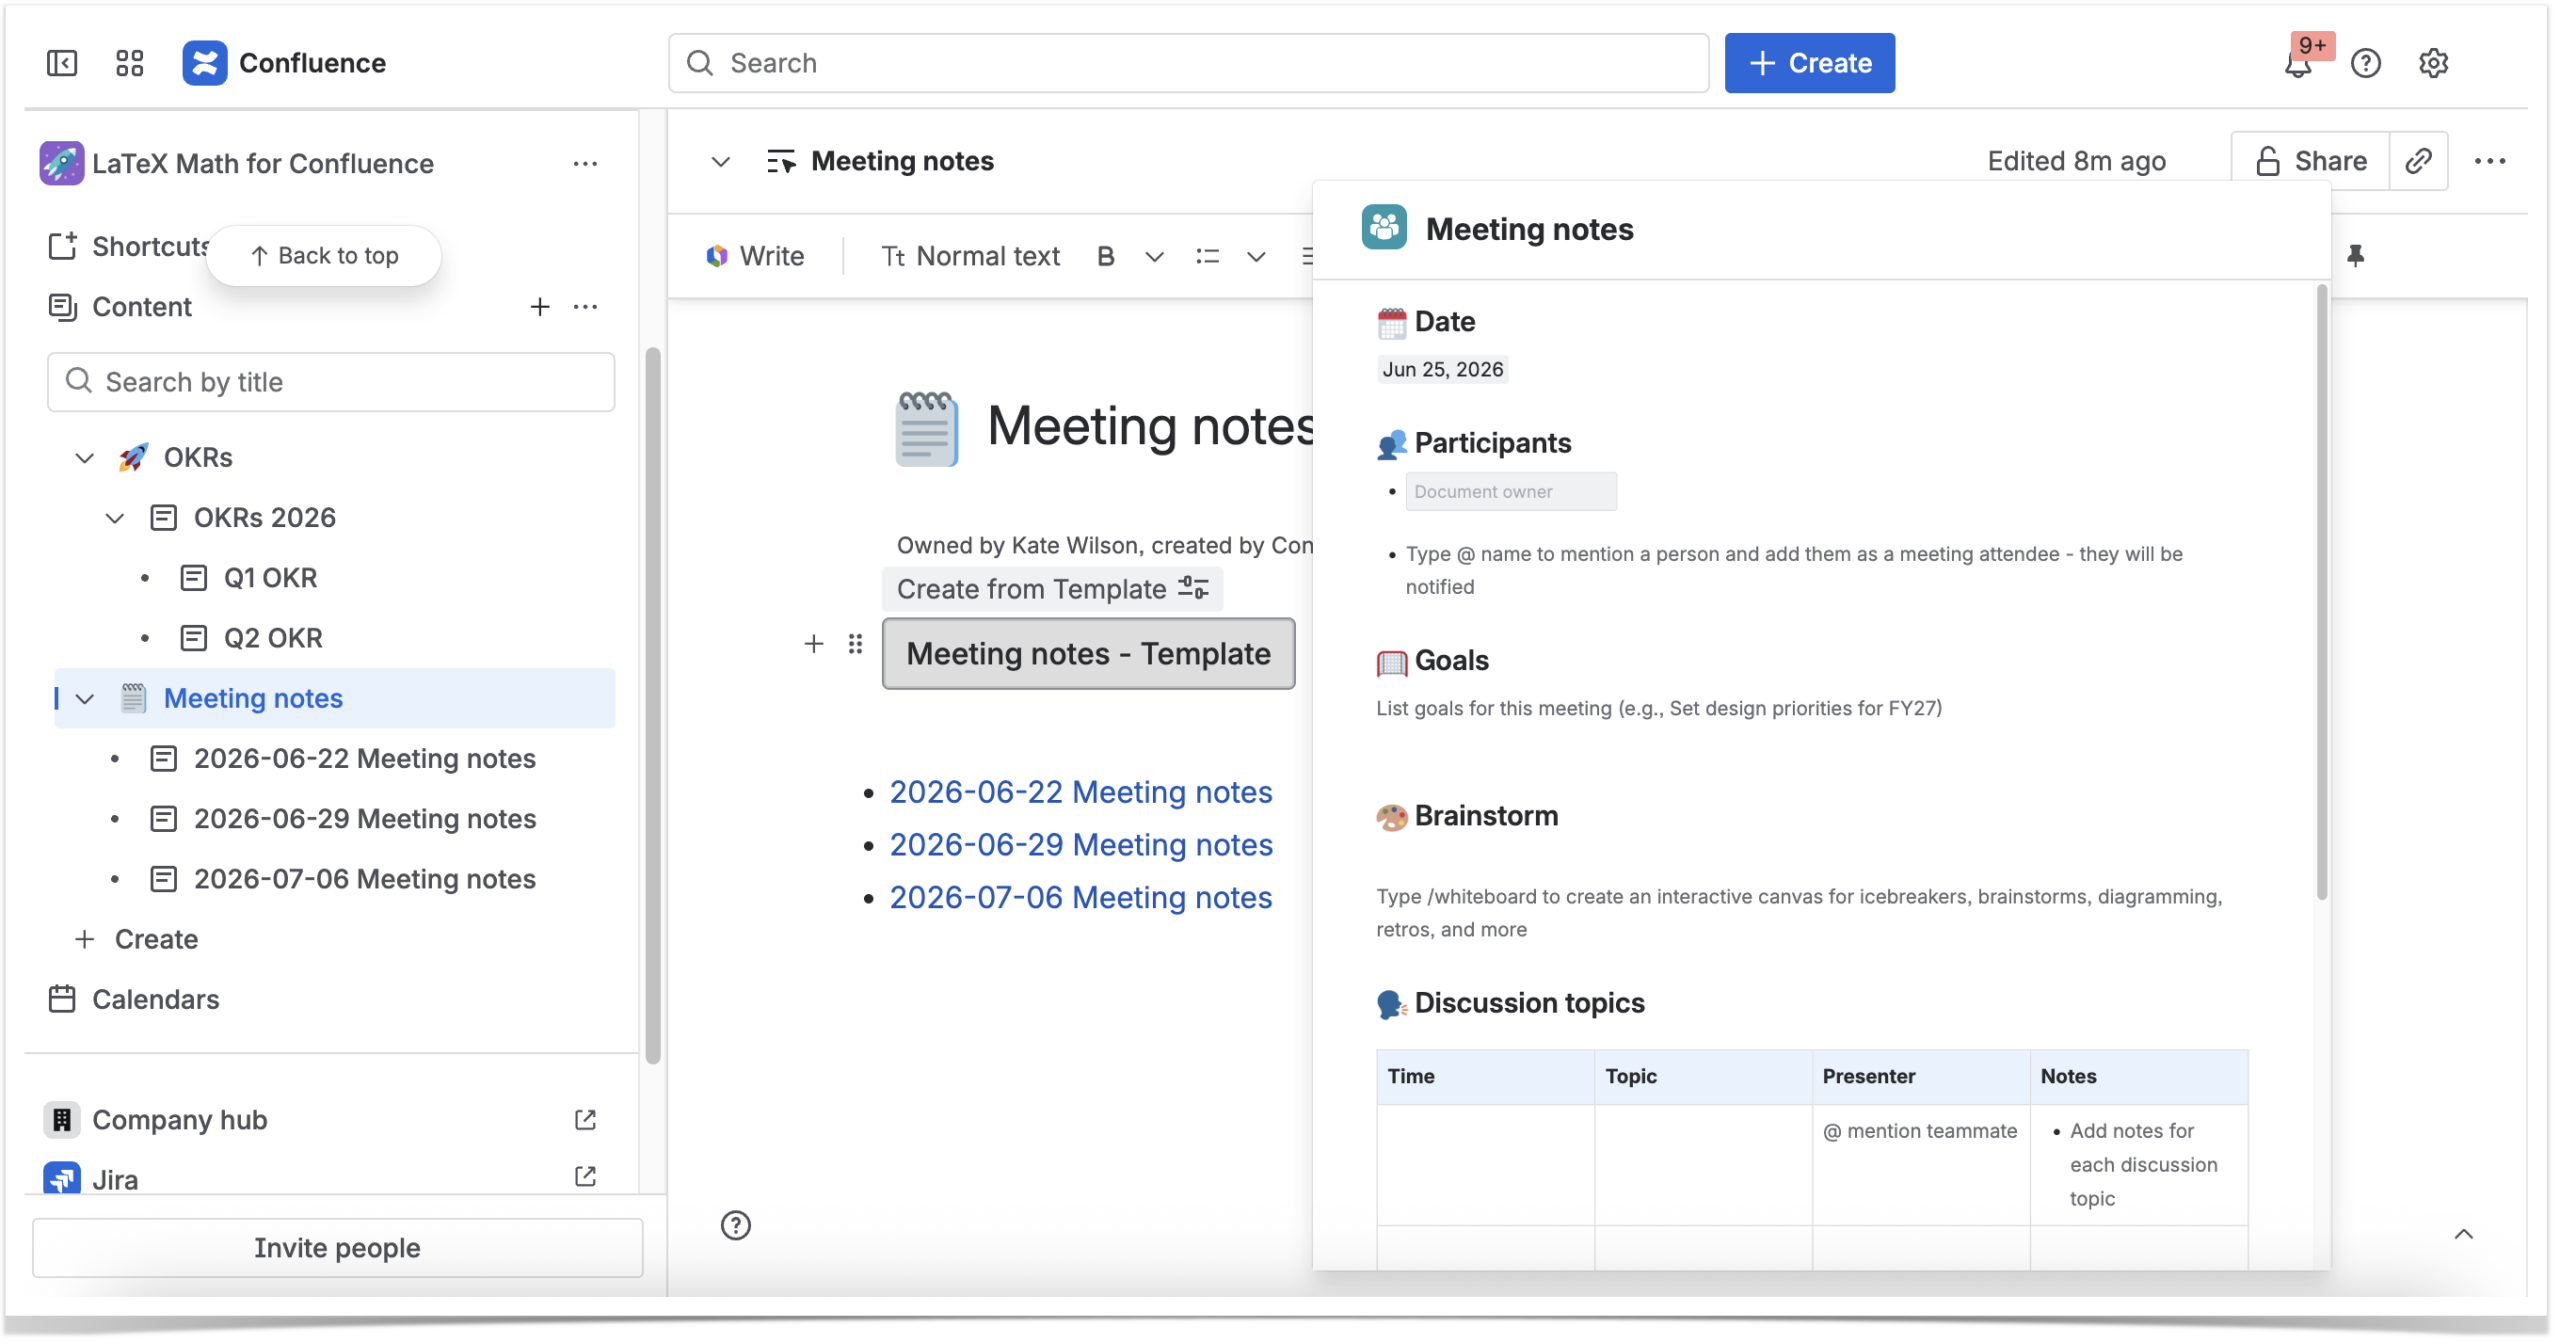Open Create from Template macro settings icon

[x=1194, y=588]
